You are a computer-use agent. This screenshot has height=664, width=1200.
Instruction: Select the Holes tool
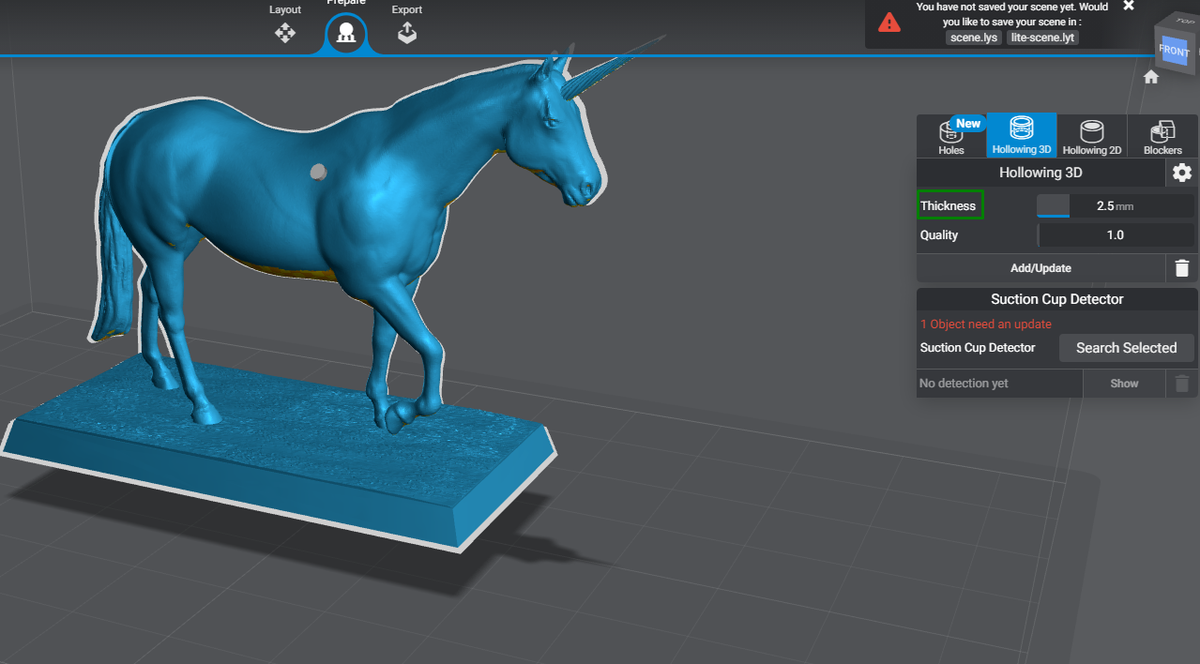951,135
